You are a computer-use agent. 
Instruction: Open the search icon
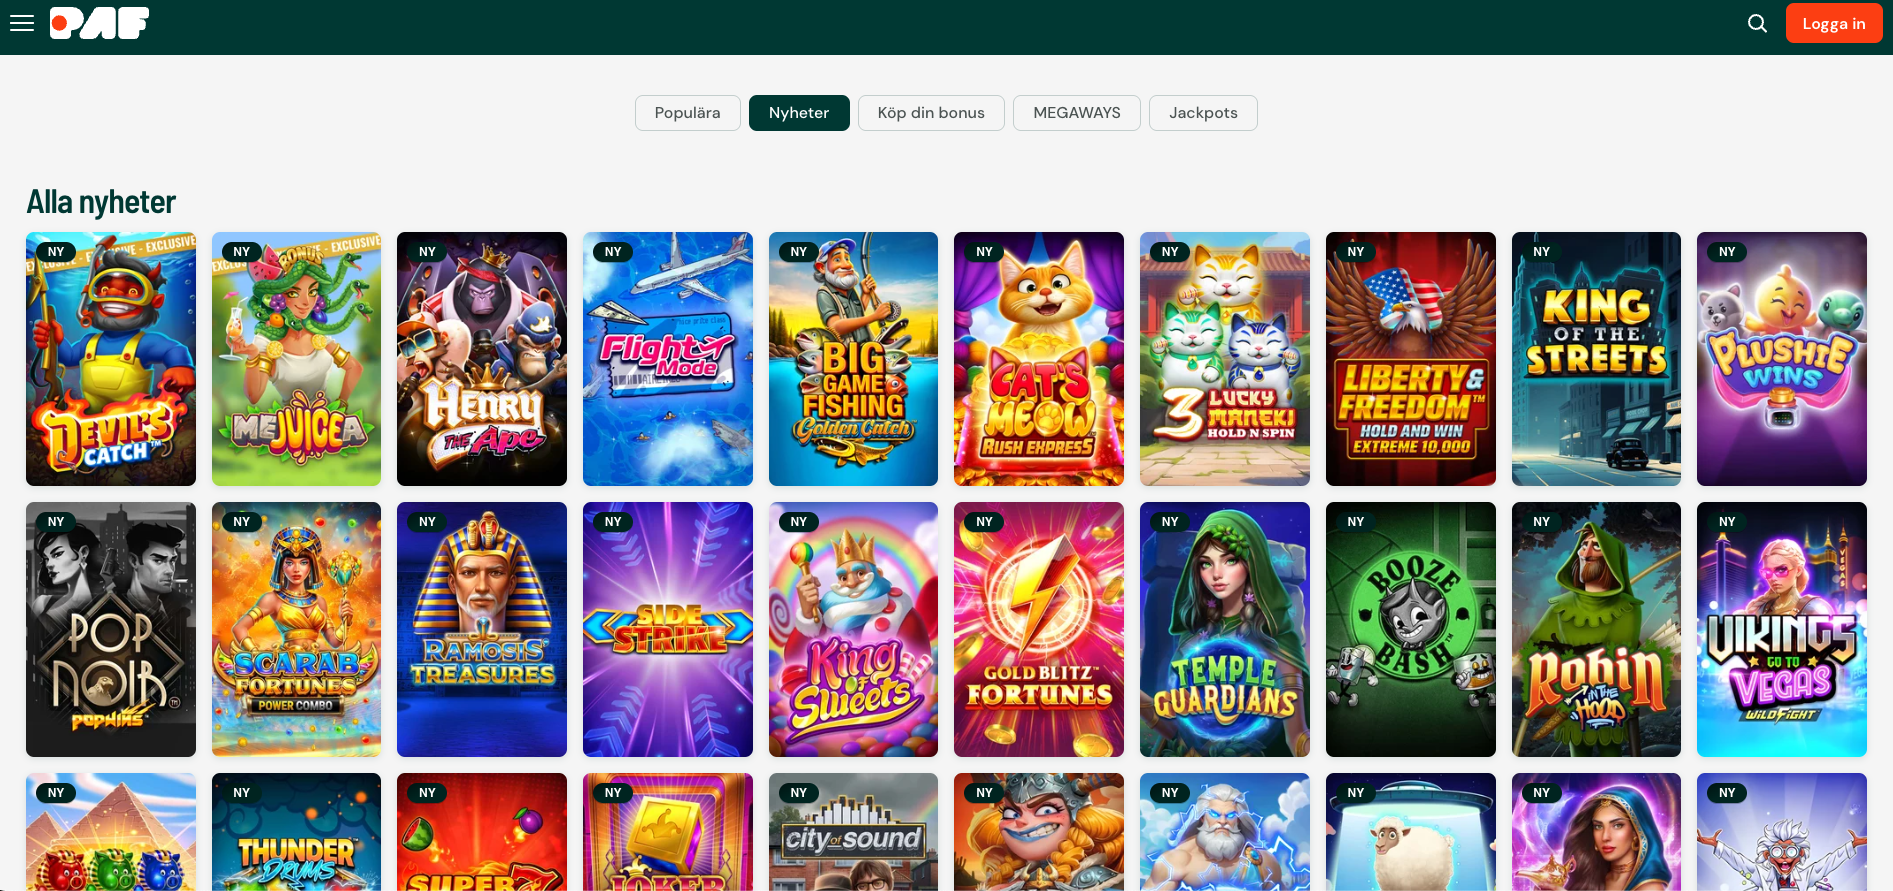1757,24
